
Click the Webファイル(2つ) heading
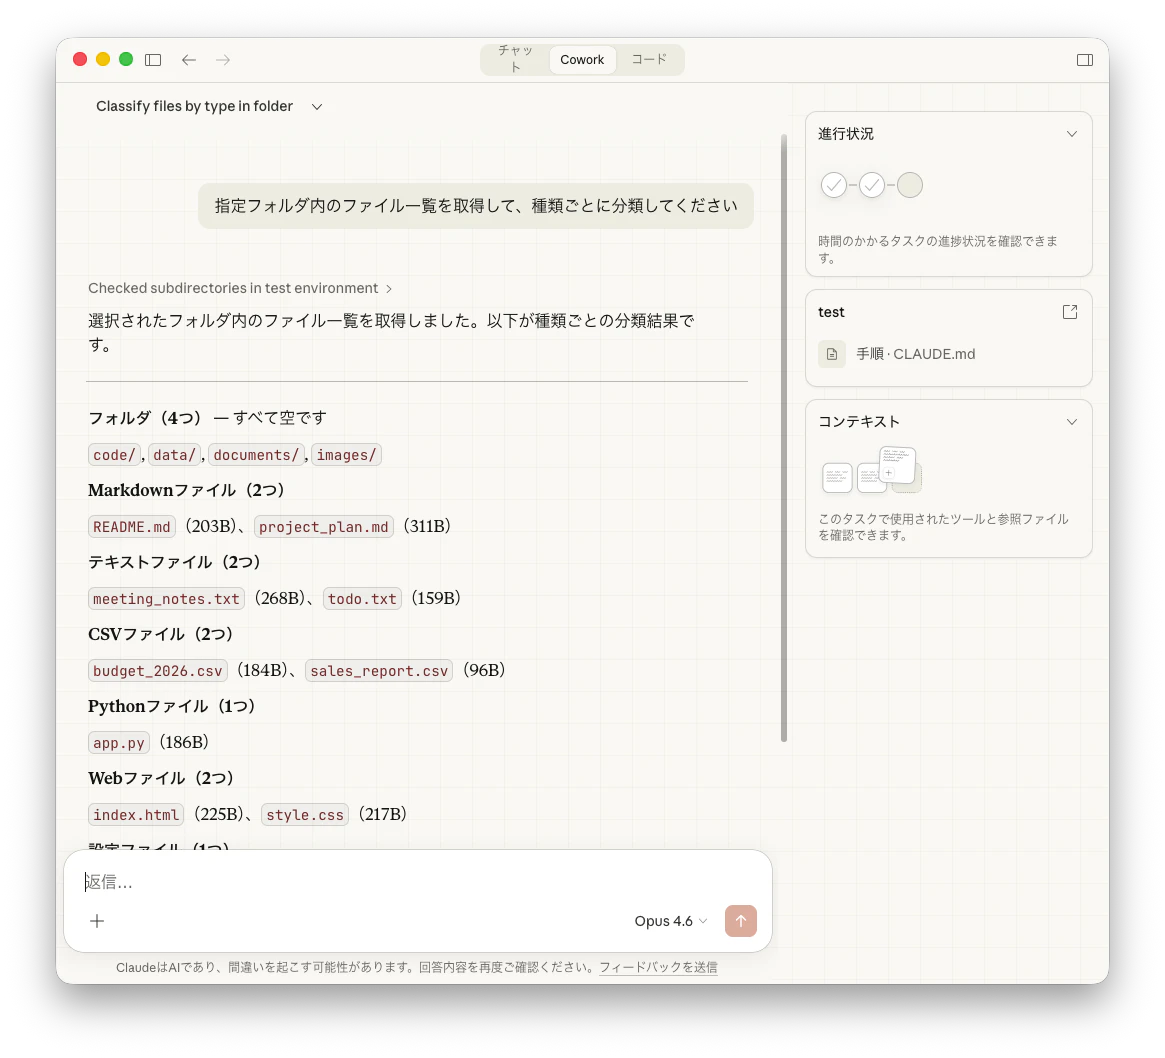(x=160, y=779)
